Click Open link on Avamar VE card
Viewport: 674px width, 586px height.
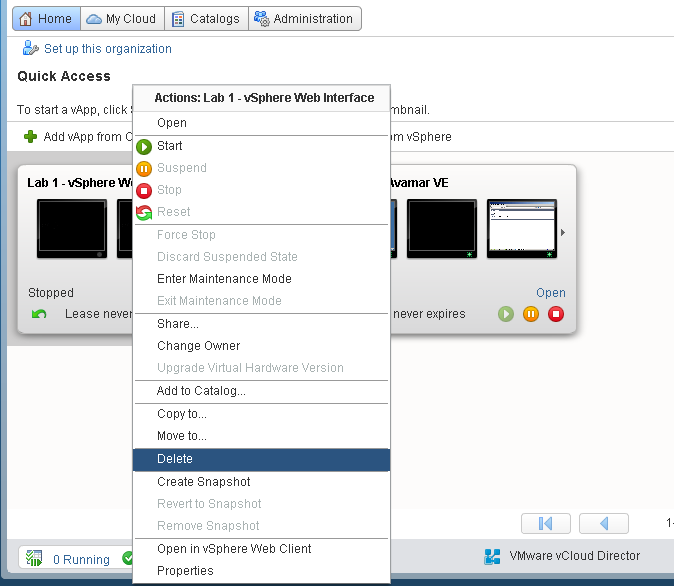551,293
